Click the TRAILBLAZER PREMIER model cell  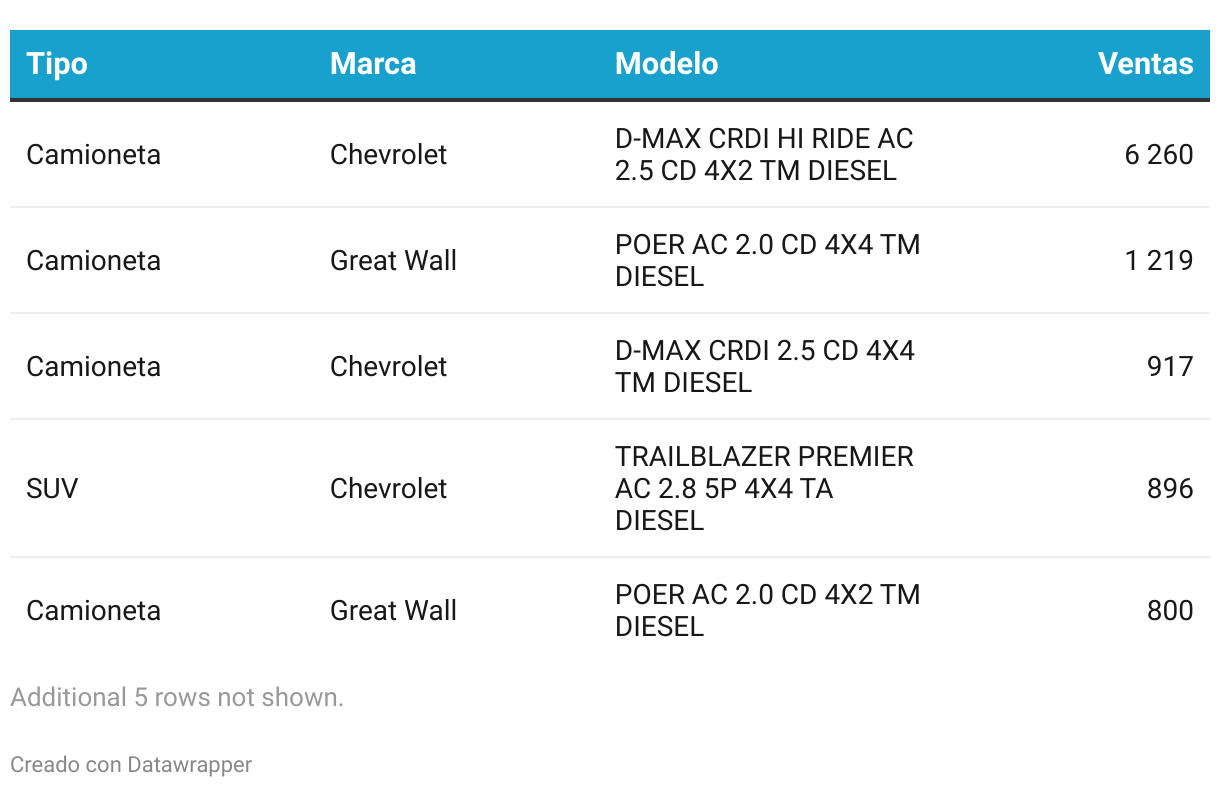(x=764, y=488)
